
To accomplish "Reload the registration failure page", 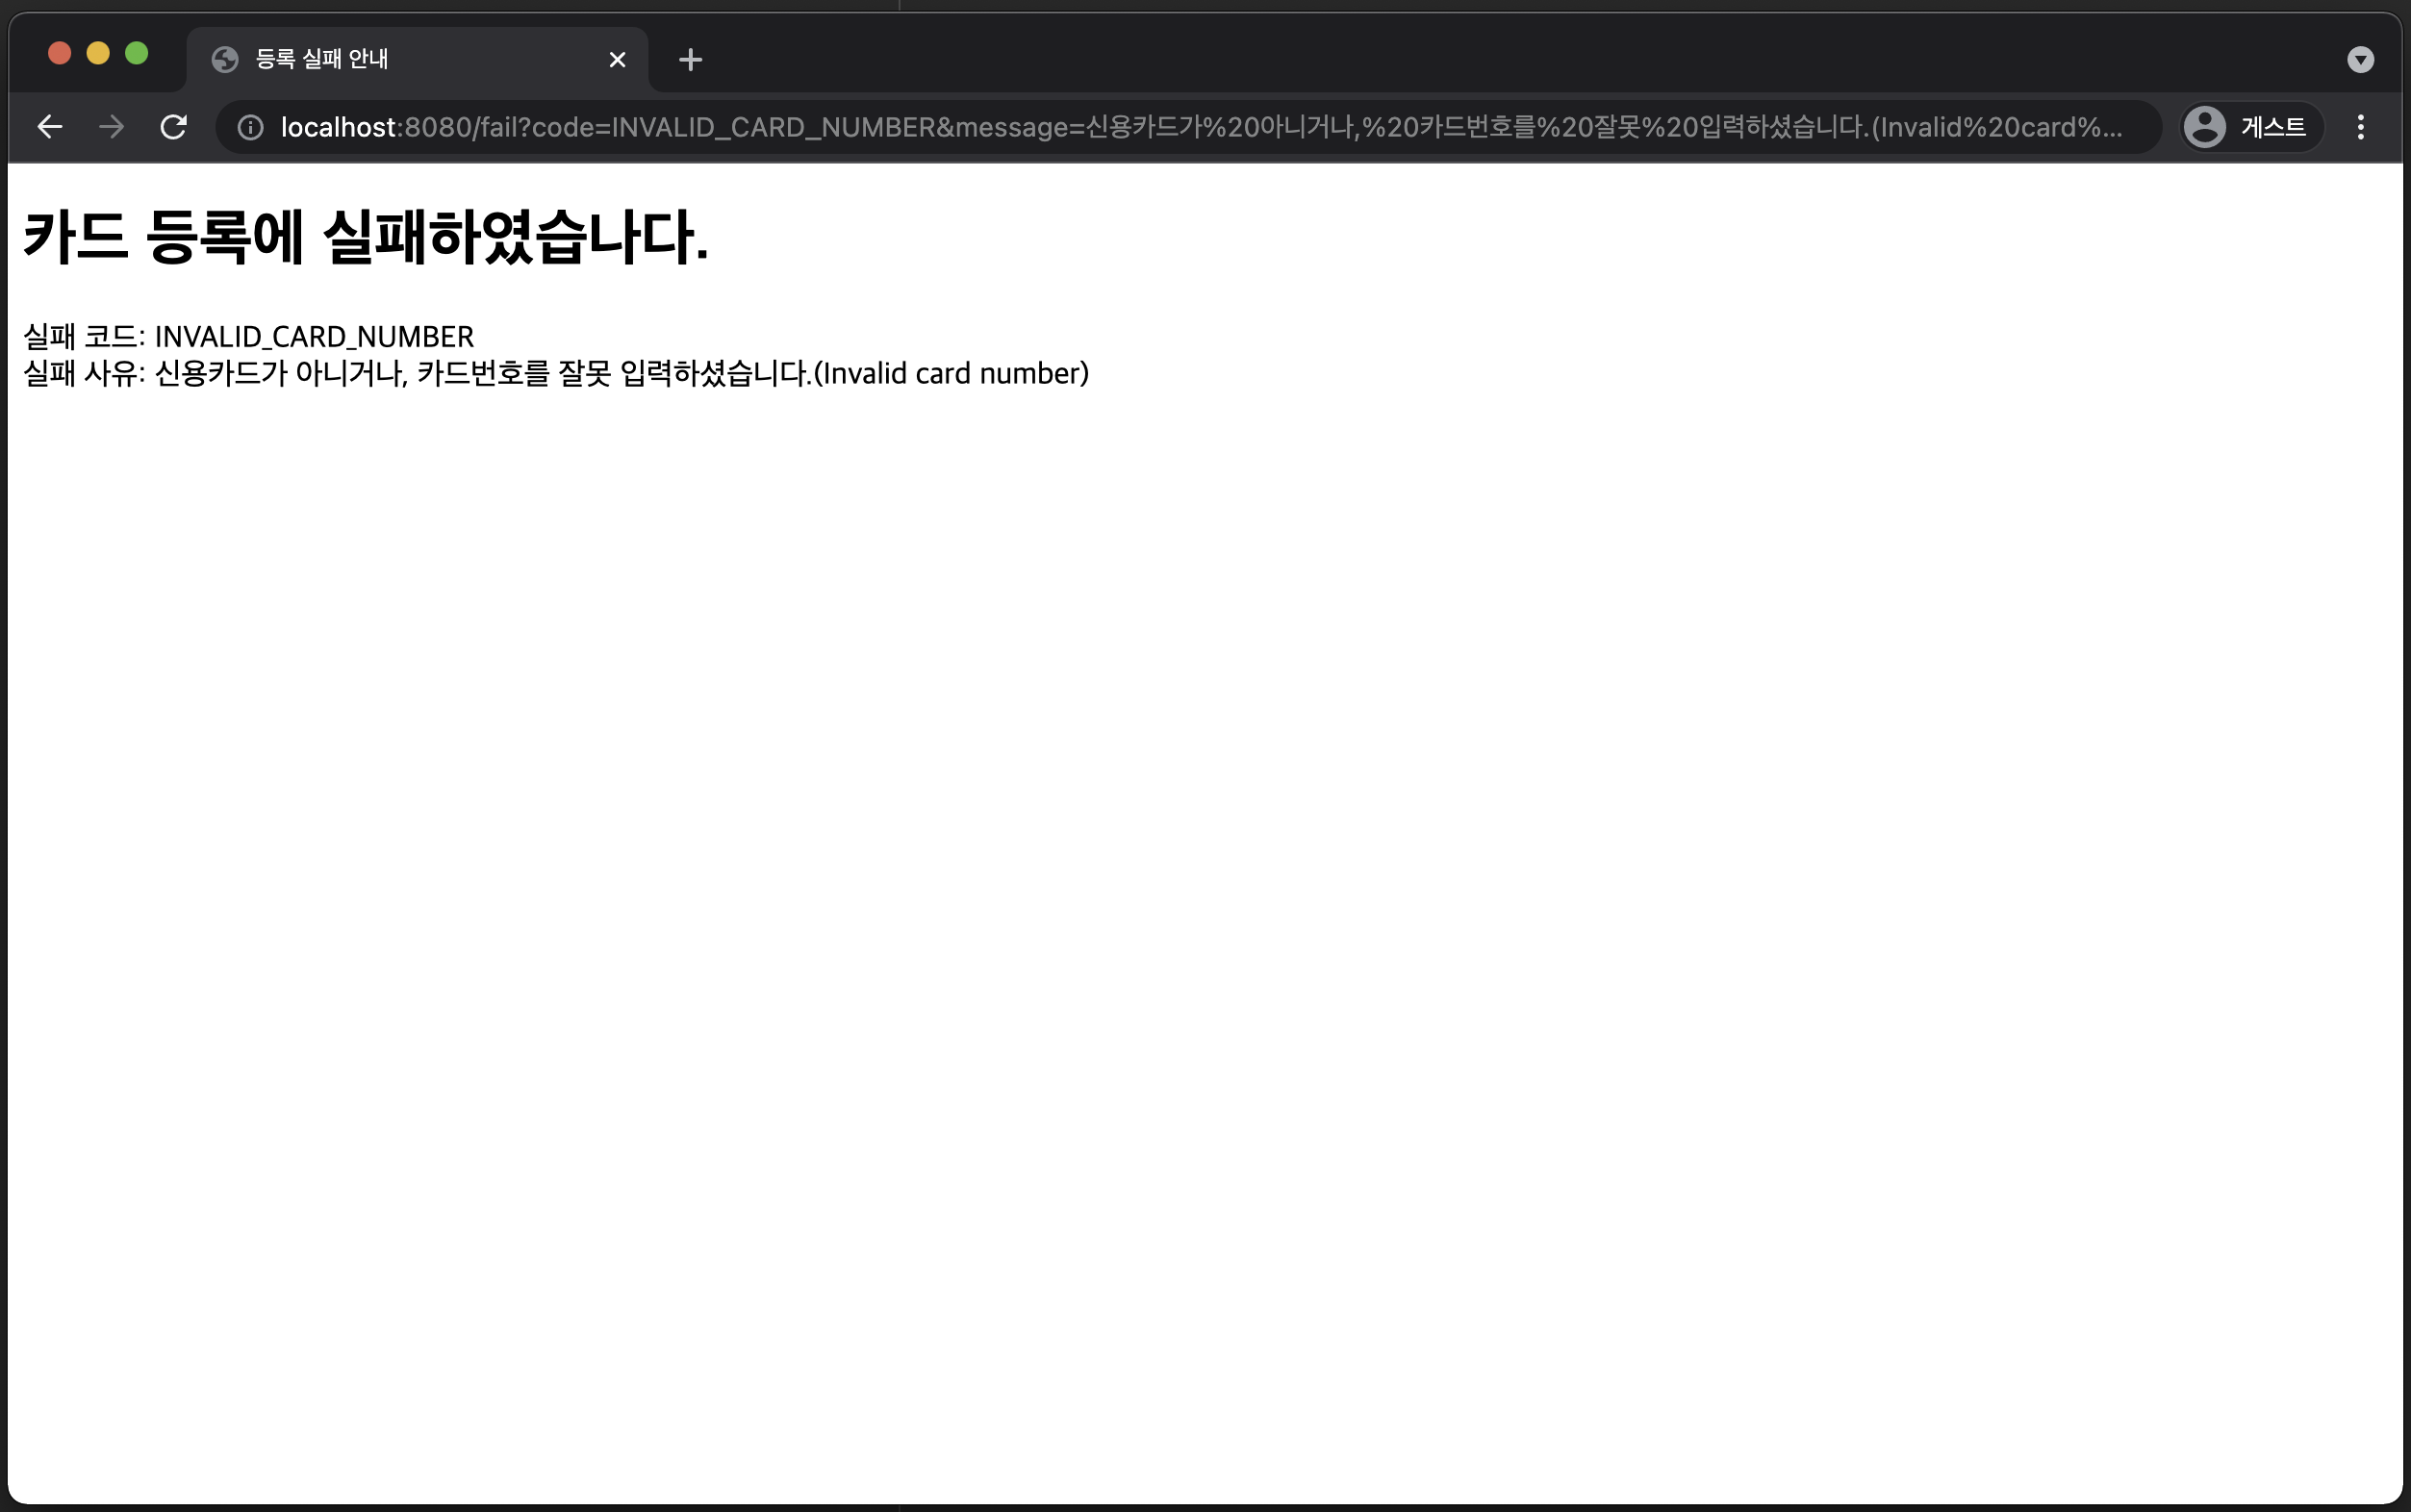I will pyautogui.click(x=174, y=127).
